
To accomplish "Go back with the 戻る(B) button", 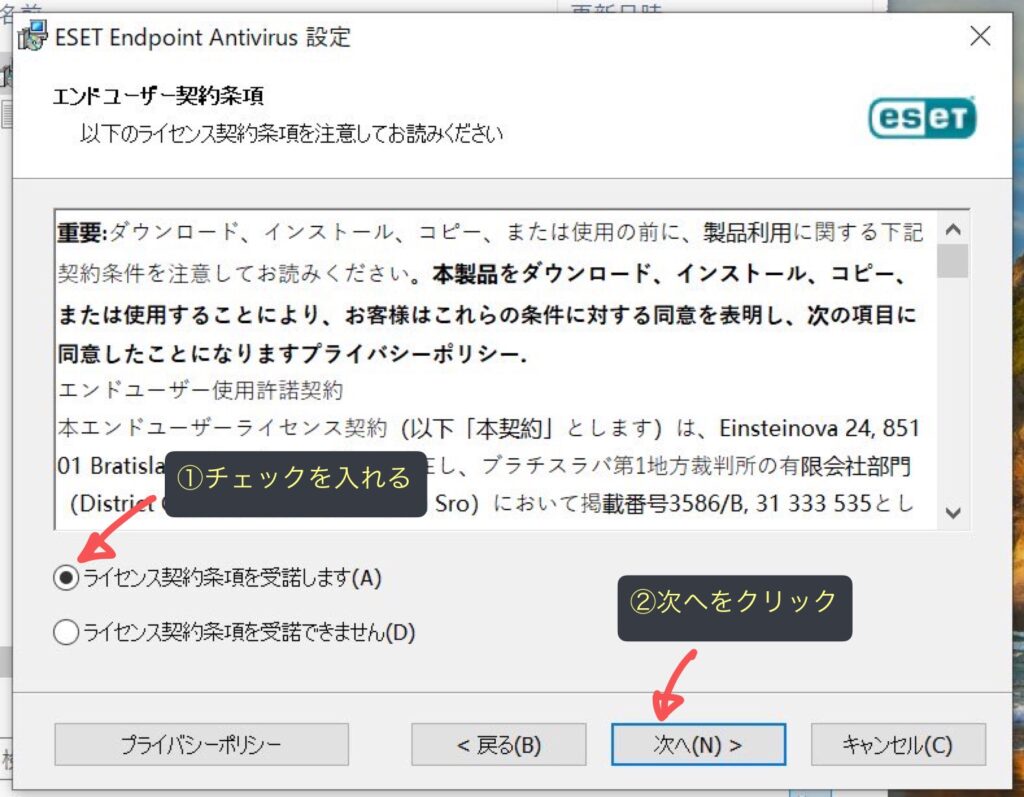I will click(x=498, y=745).
